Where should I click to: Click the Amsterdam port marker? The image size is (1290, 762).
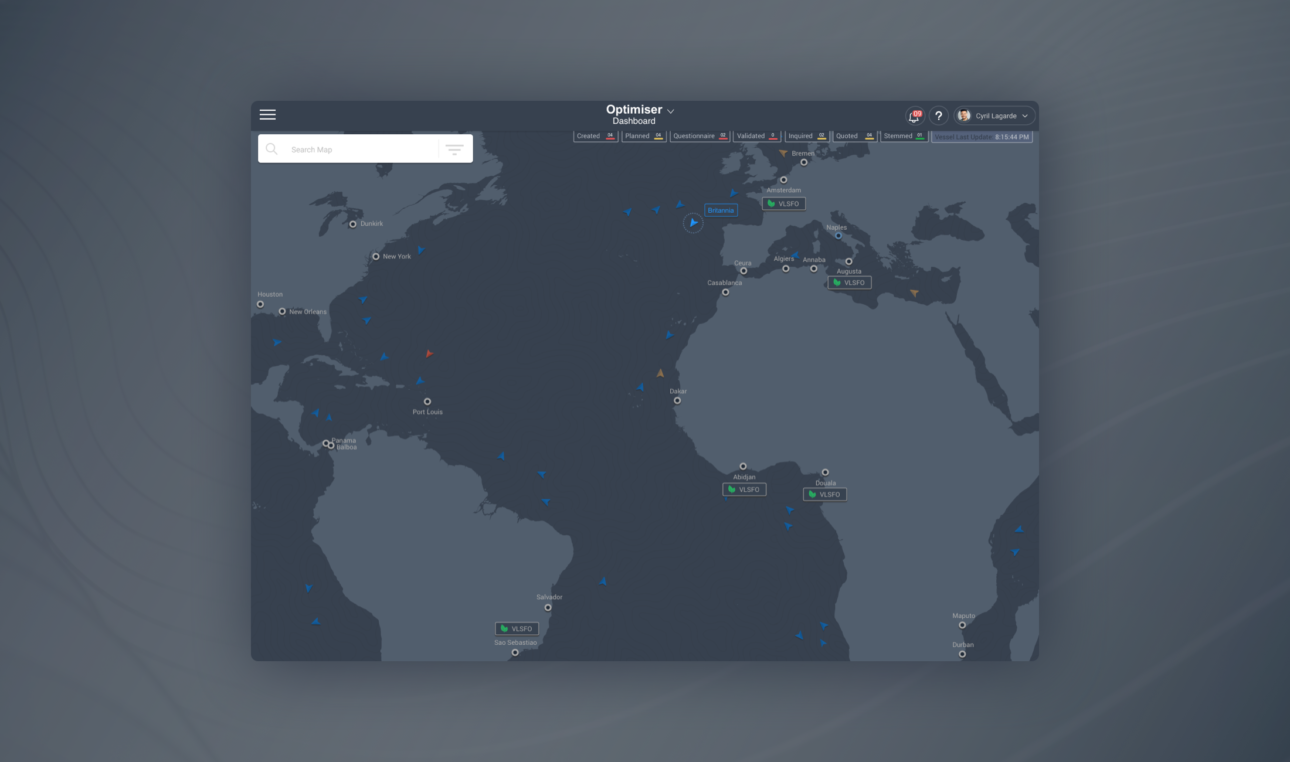pyautogui.click(x=784, y=180)
